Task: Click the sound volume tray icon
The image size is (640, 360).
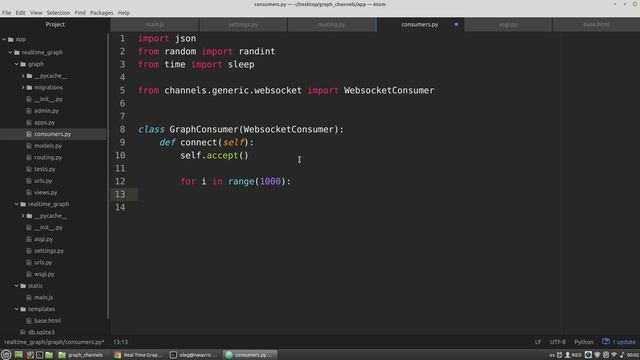Action: (622, 355)
